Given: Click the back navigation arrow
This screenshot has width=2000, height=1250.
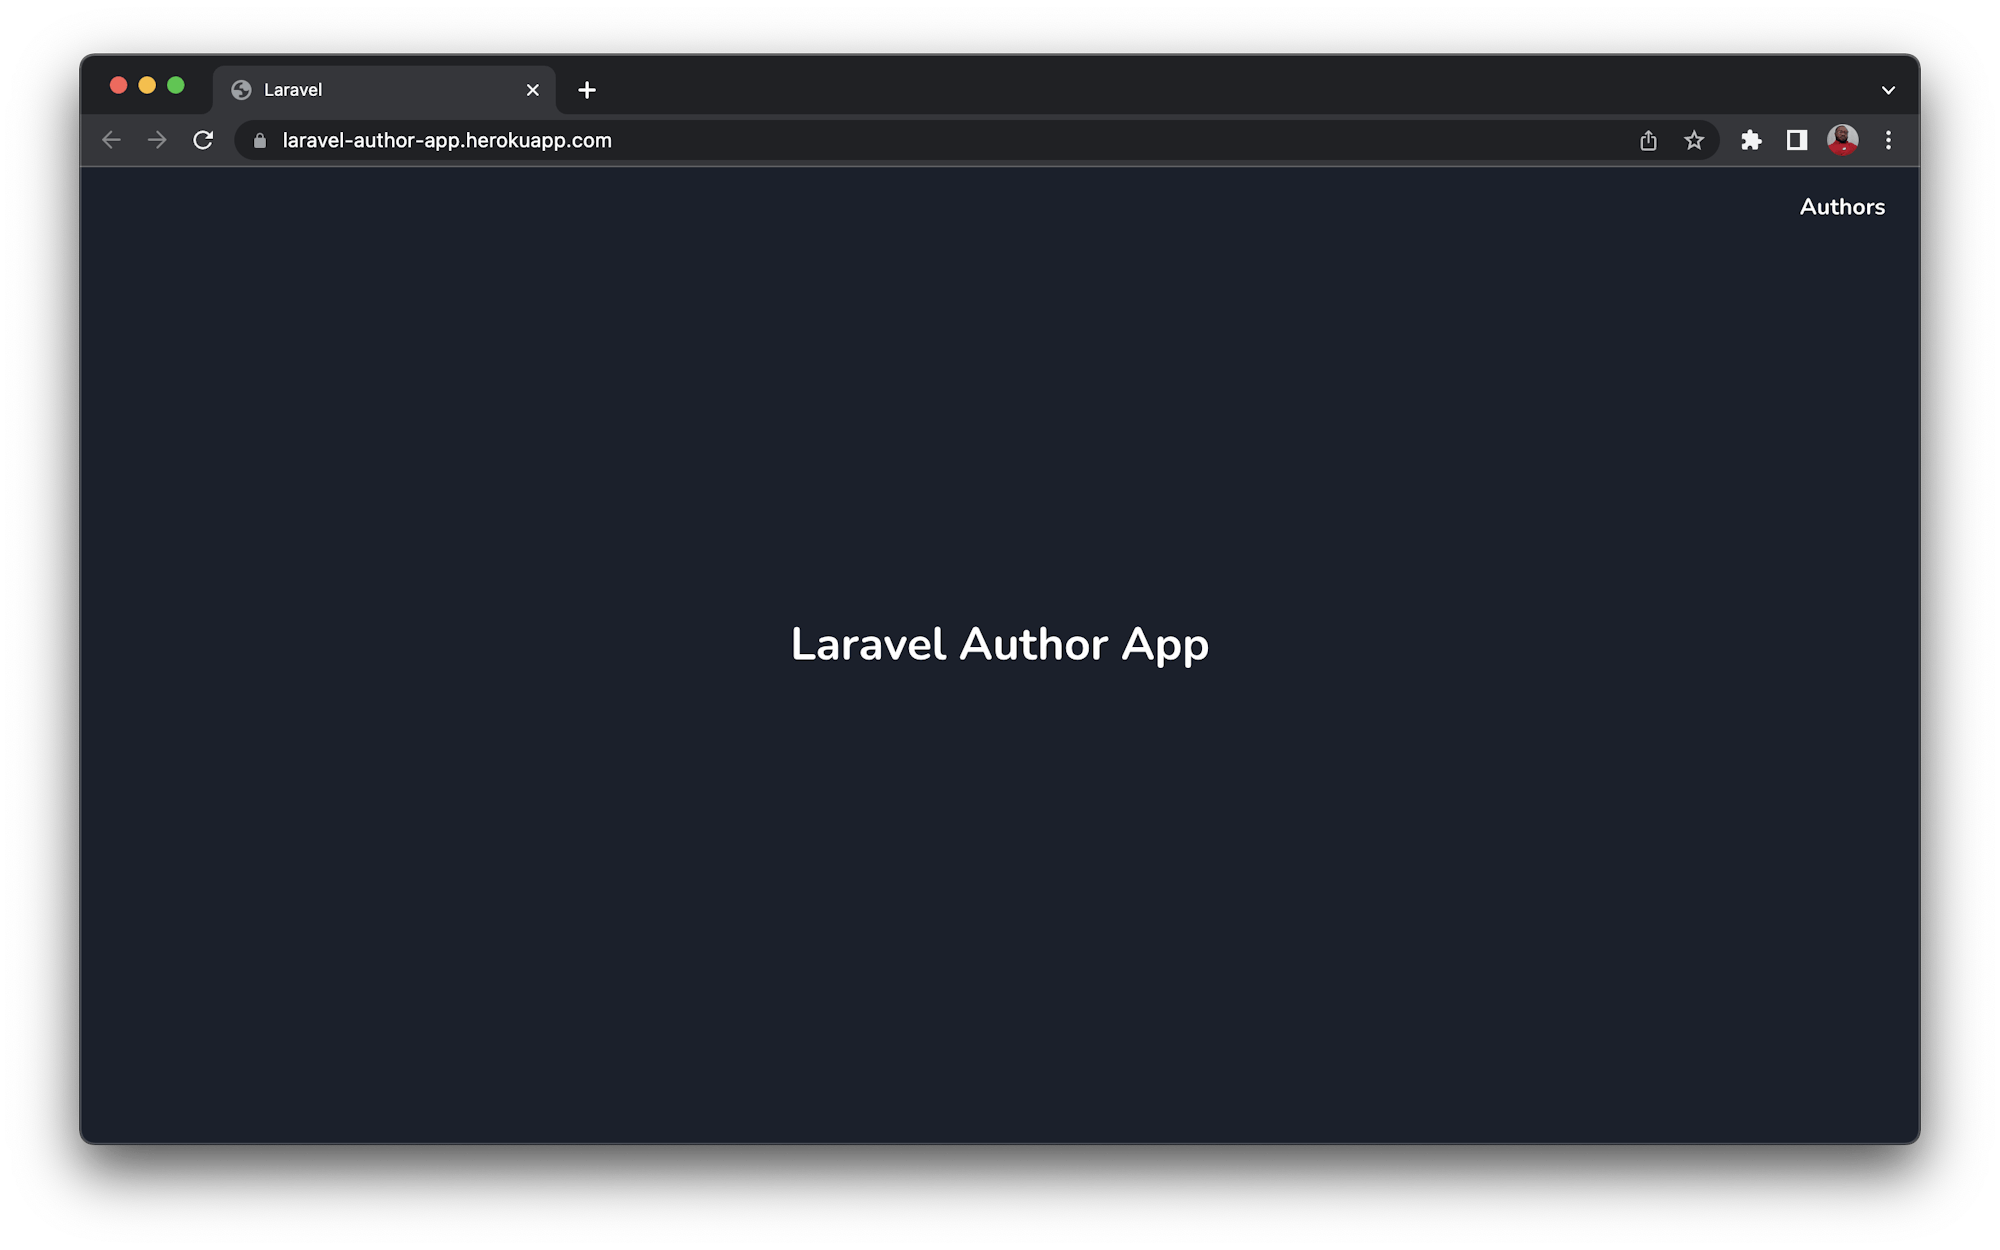Looking at the screenshot, I should [x=111, y=140].
